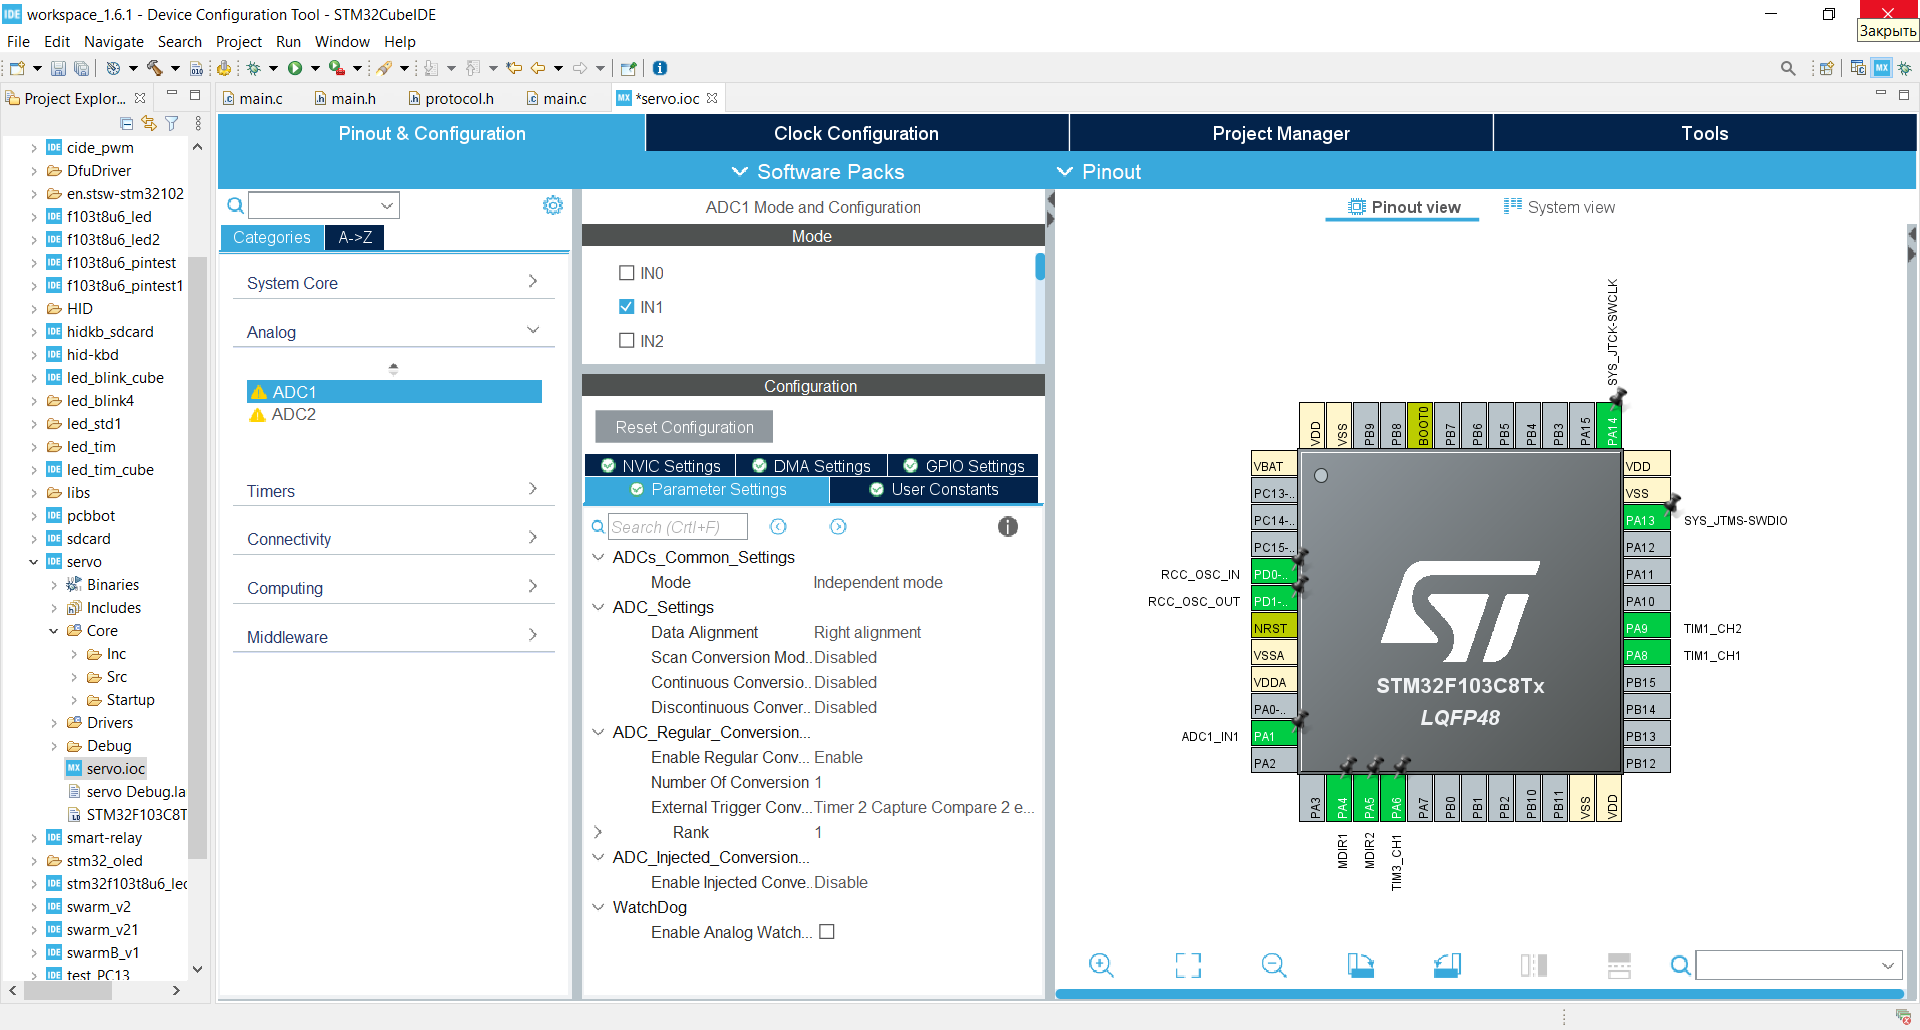Zoom in on the pinout chip view
Image resolution: width=1920 pixels, height=1030 pixels.
pyautogui.click(x=1101, y=965)
